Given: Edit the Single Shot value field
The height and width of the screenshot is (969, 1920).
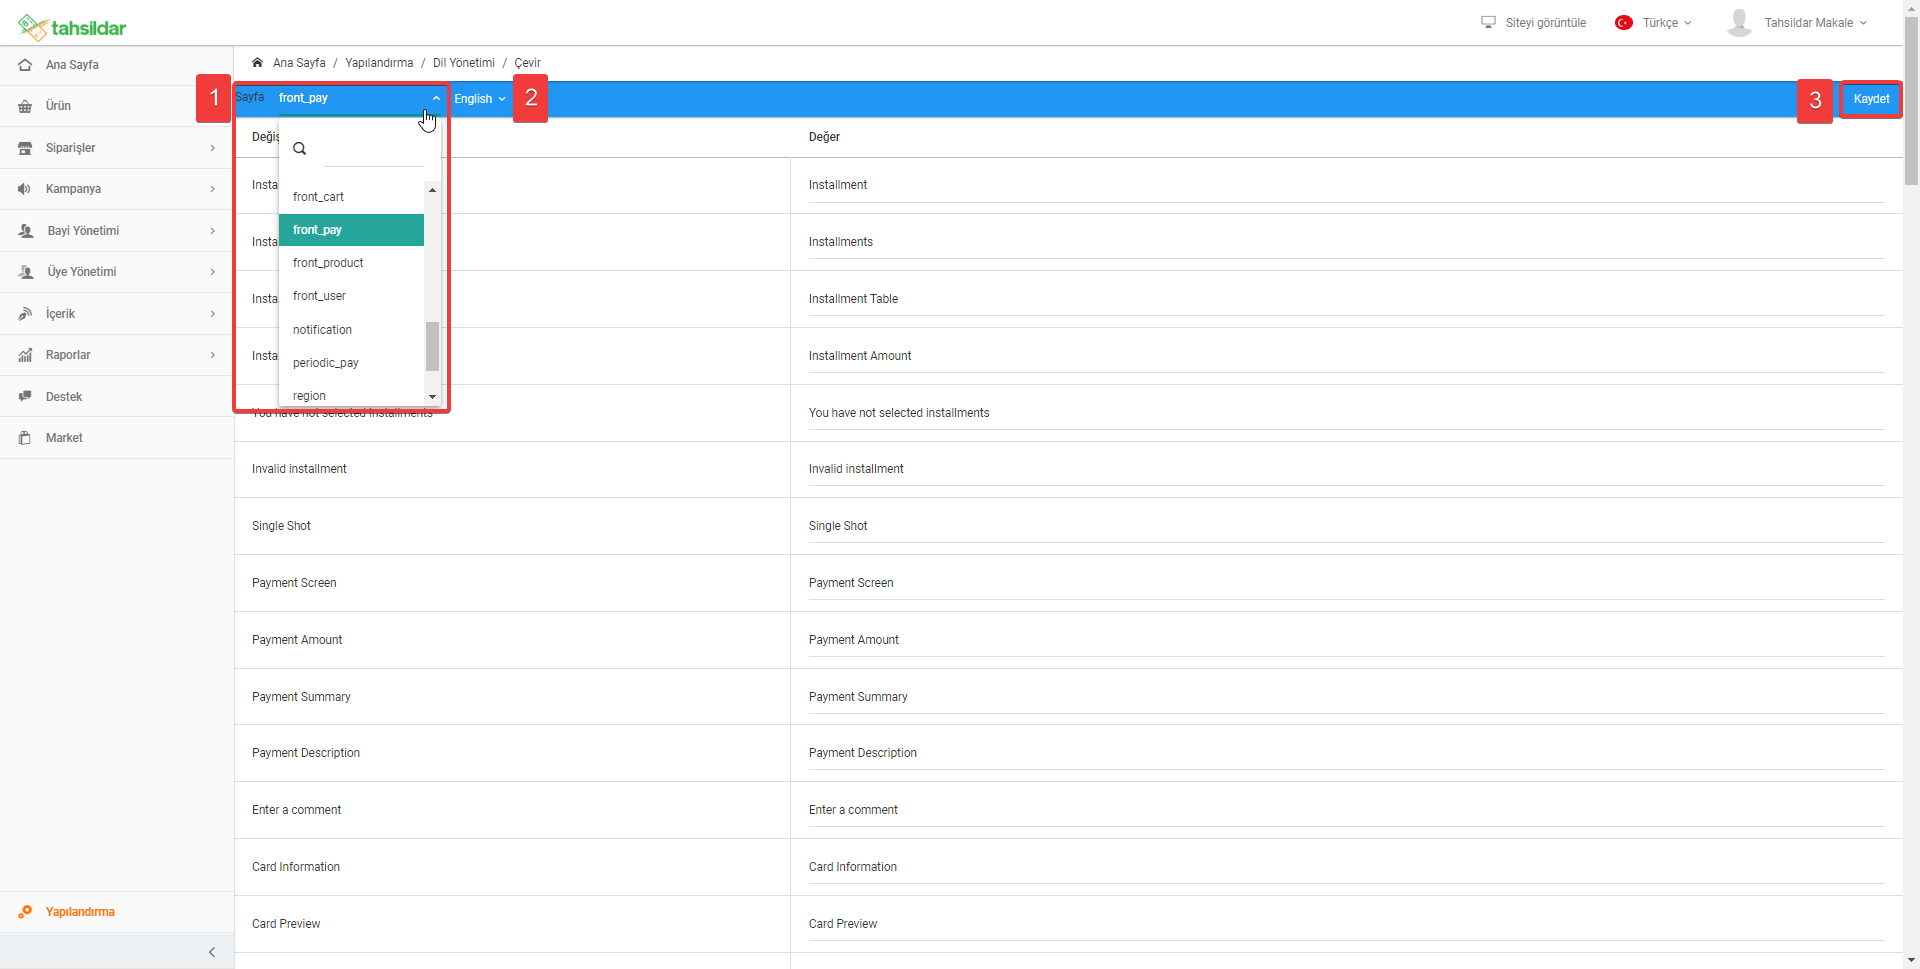Looking at the screenshot, I should pos(1346,527).
